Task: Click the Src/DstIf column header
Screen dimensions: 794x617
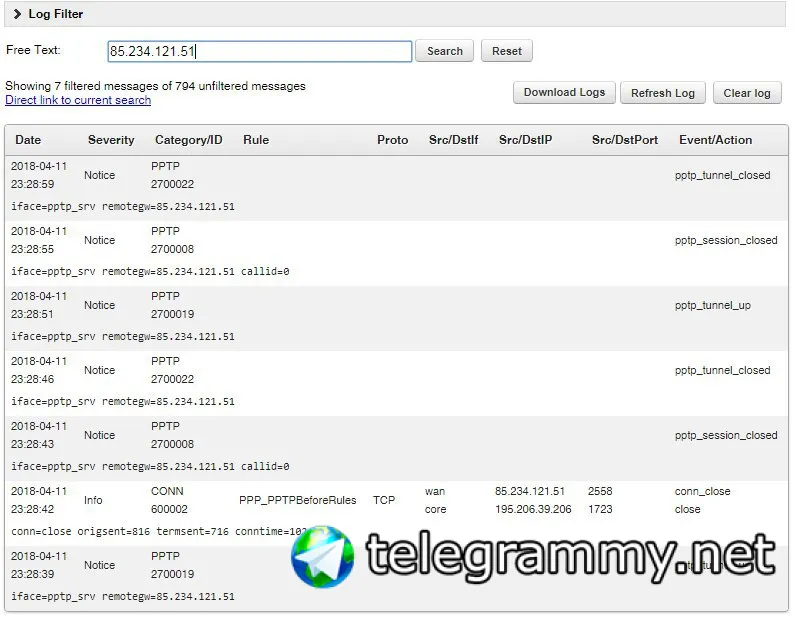Action: (x=453, y=140)
